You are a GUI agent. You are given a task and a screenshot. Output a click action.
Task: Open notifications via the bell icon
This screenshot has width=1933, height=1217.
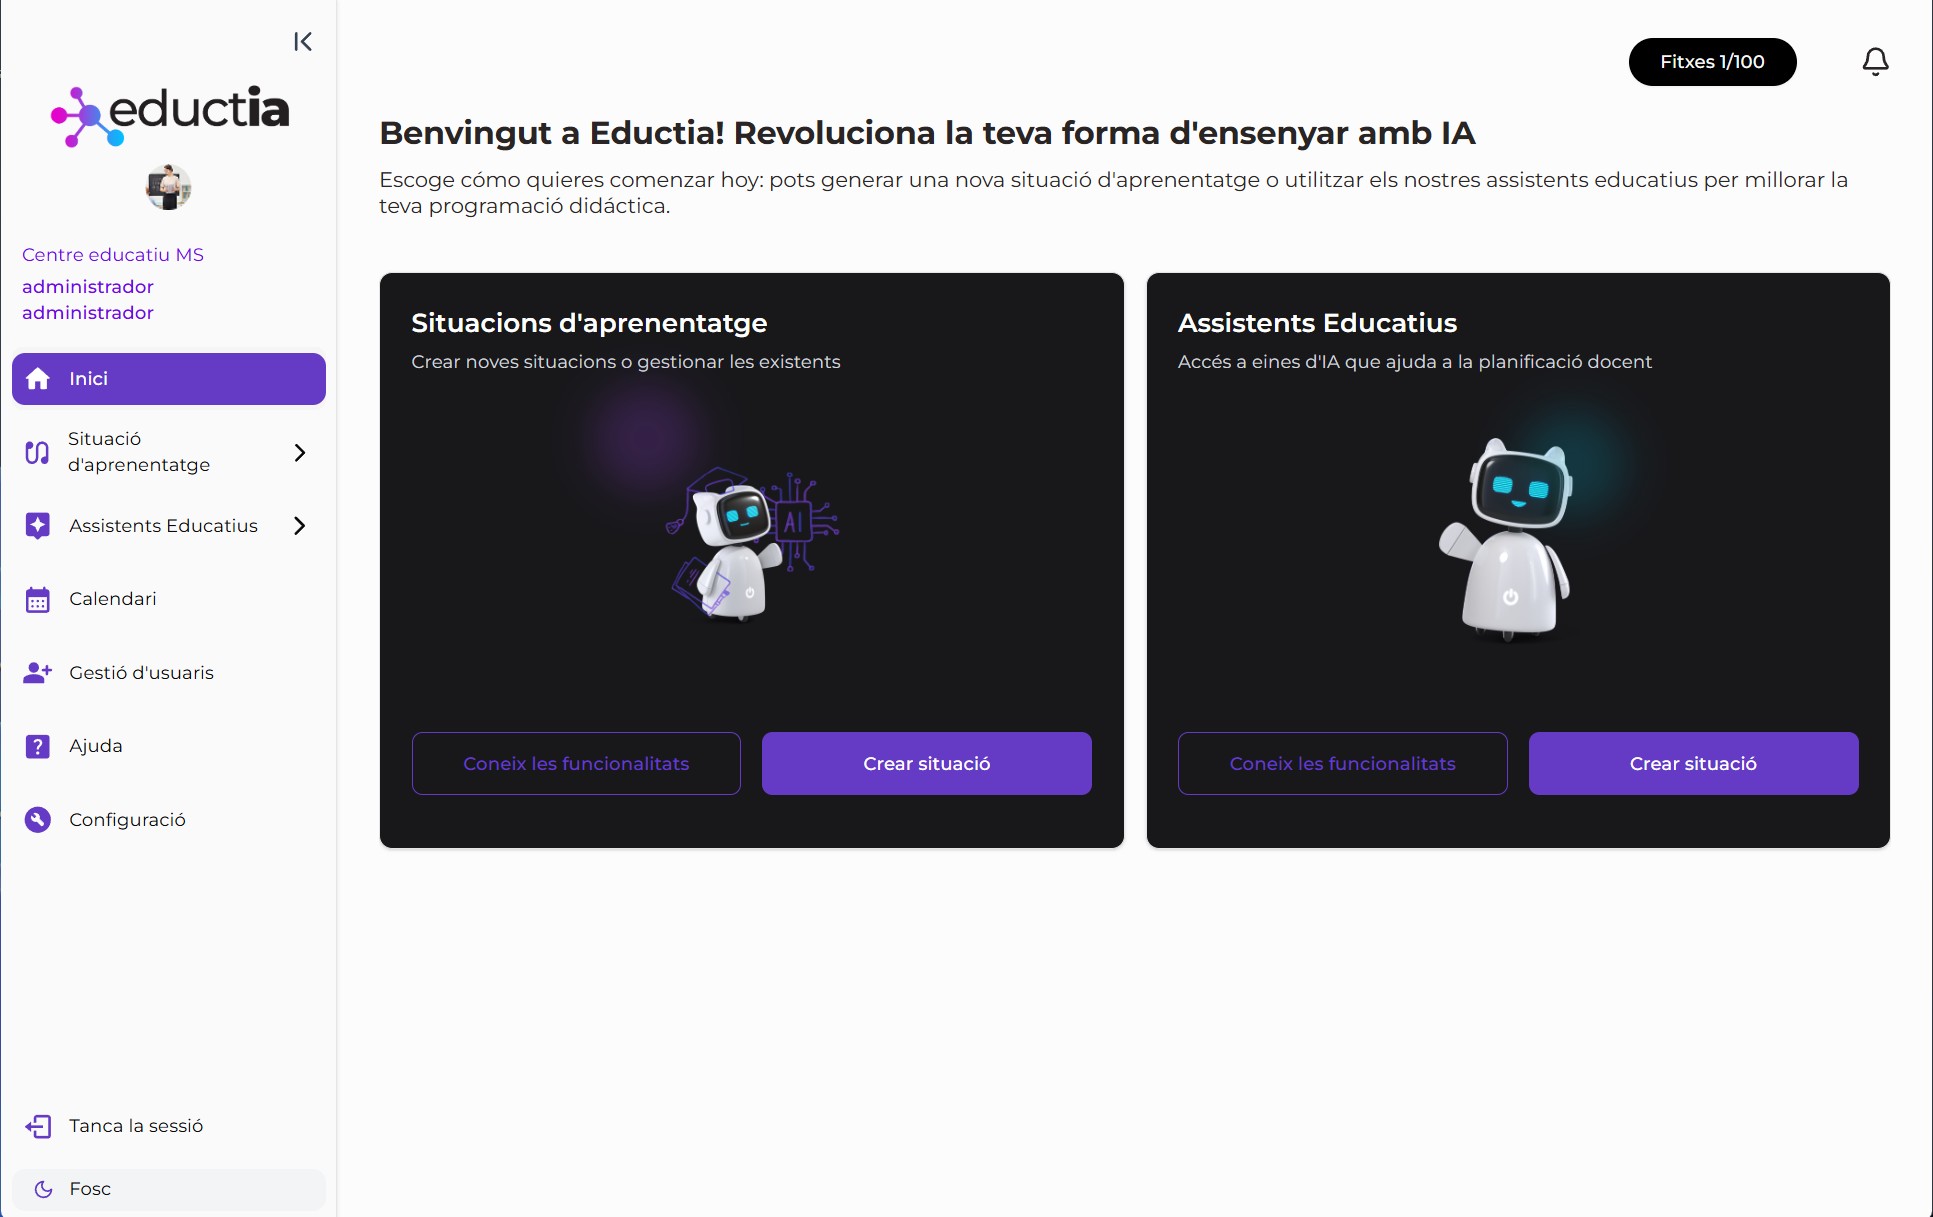1875,62
